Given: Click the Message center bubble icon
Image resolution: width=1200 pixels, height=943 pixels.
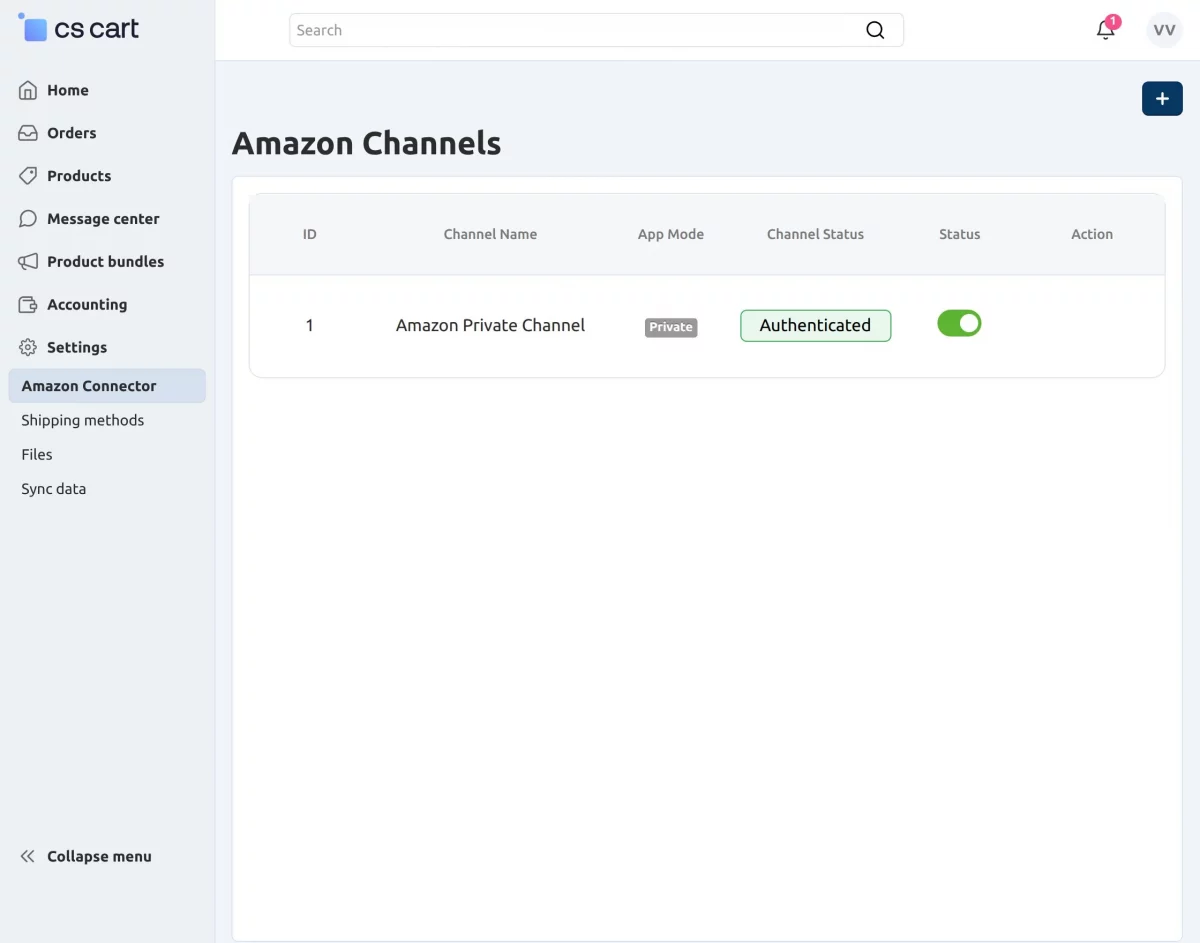Looking at the screenshot, I should point(28,219).
